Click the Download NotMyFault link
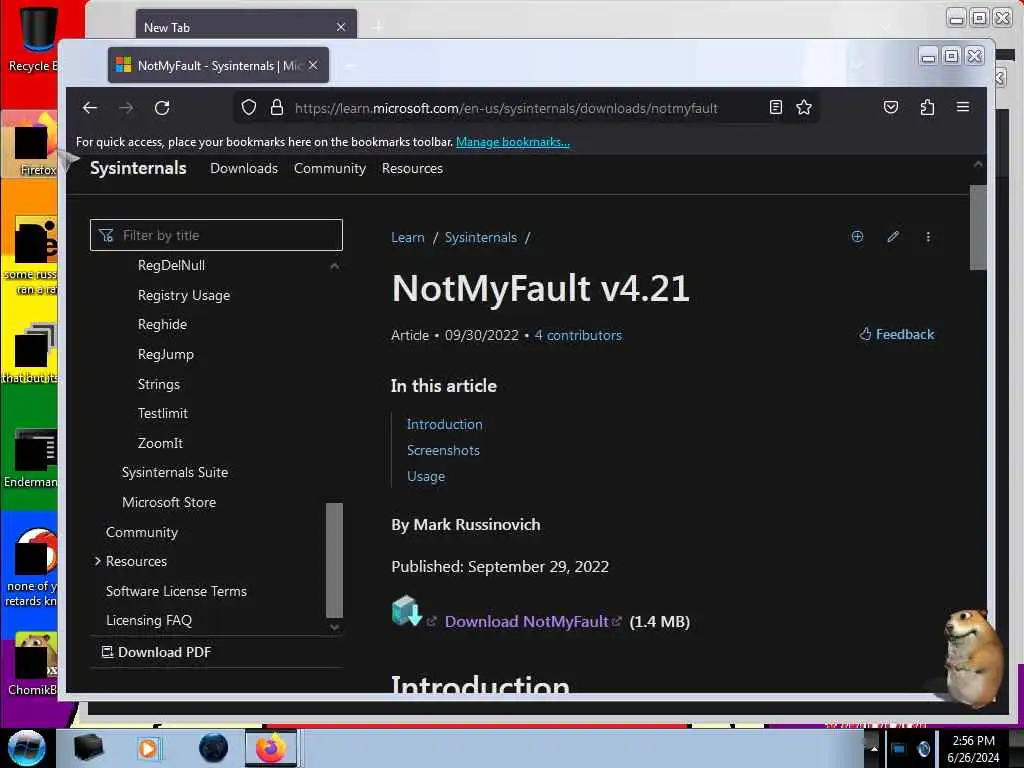This screenshot has width=1024, height=768. 526,621
